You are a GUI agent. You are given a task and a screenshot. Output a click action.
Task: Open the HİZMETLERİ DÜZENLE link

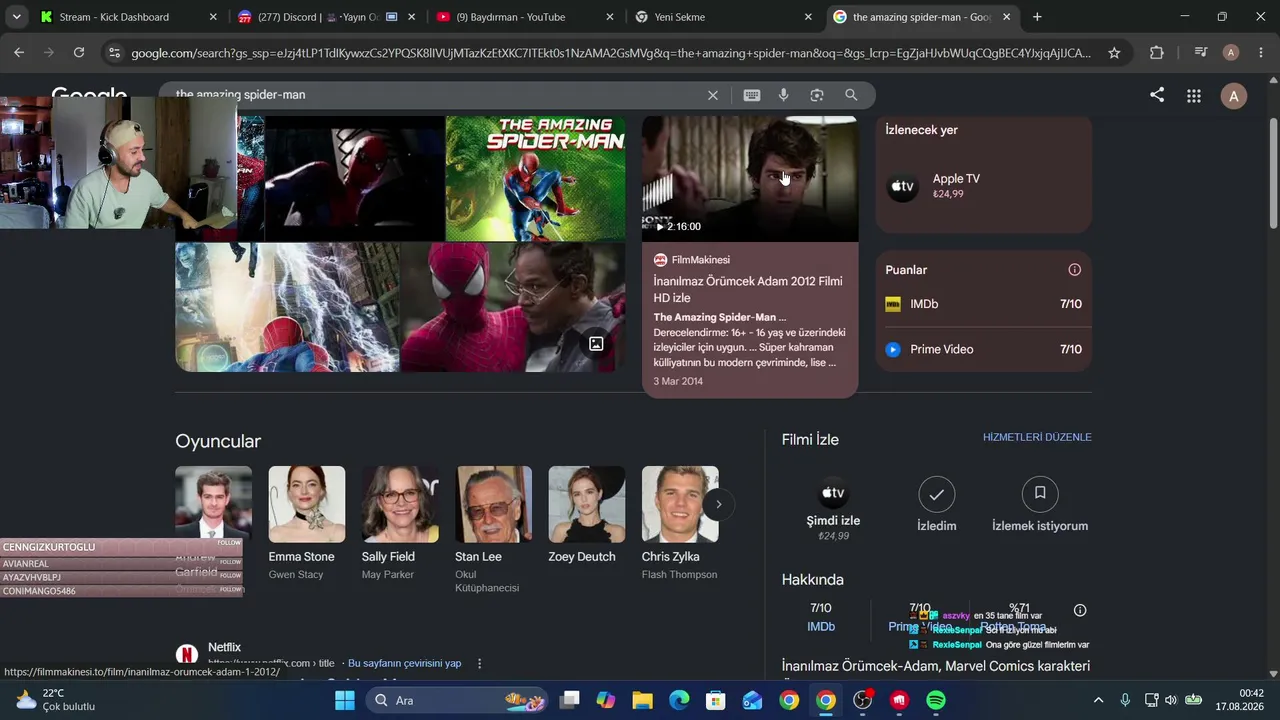[x=1037, y=437]
